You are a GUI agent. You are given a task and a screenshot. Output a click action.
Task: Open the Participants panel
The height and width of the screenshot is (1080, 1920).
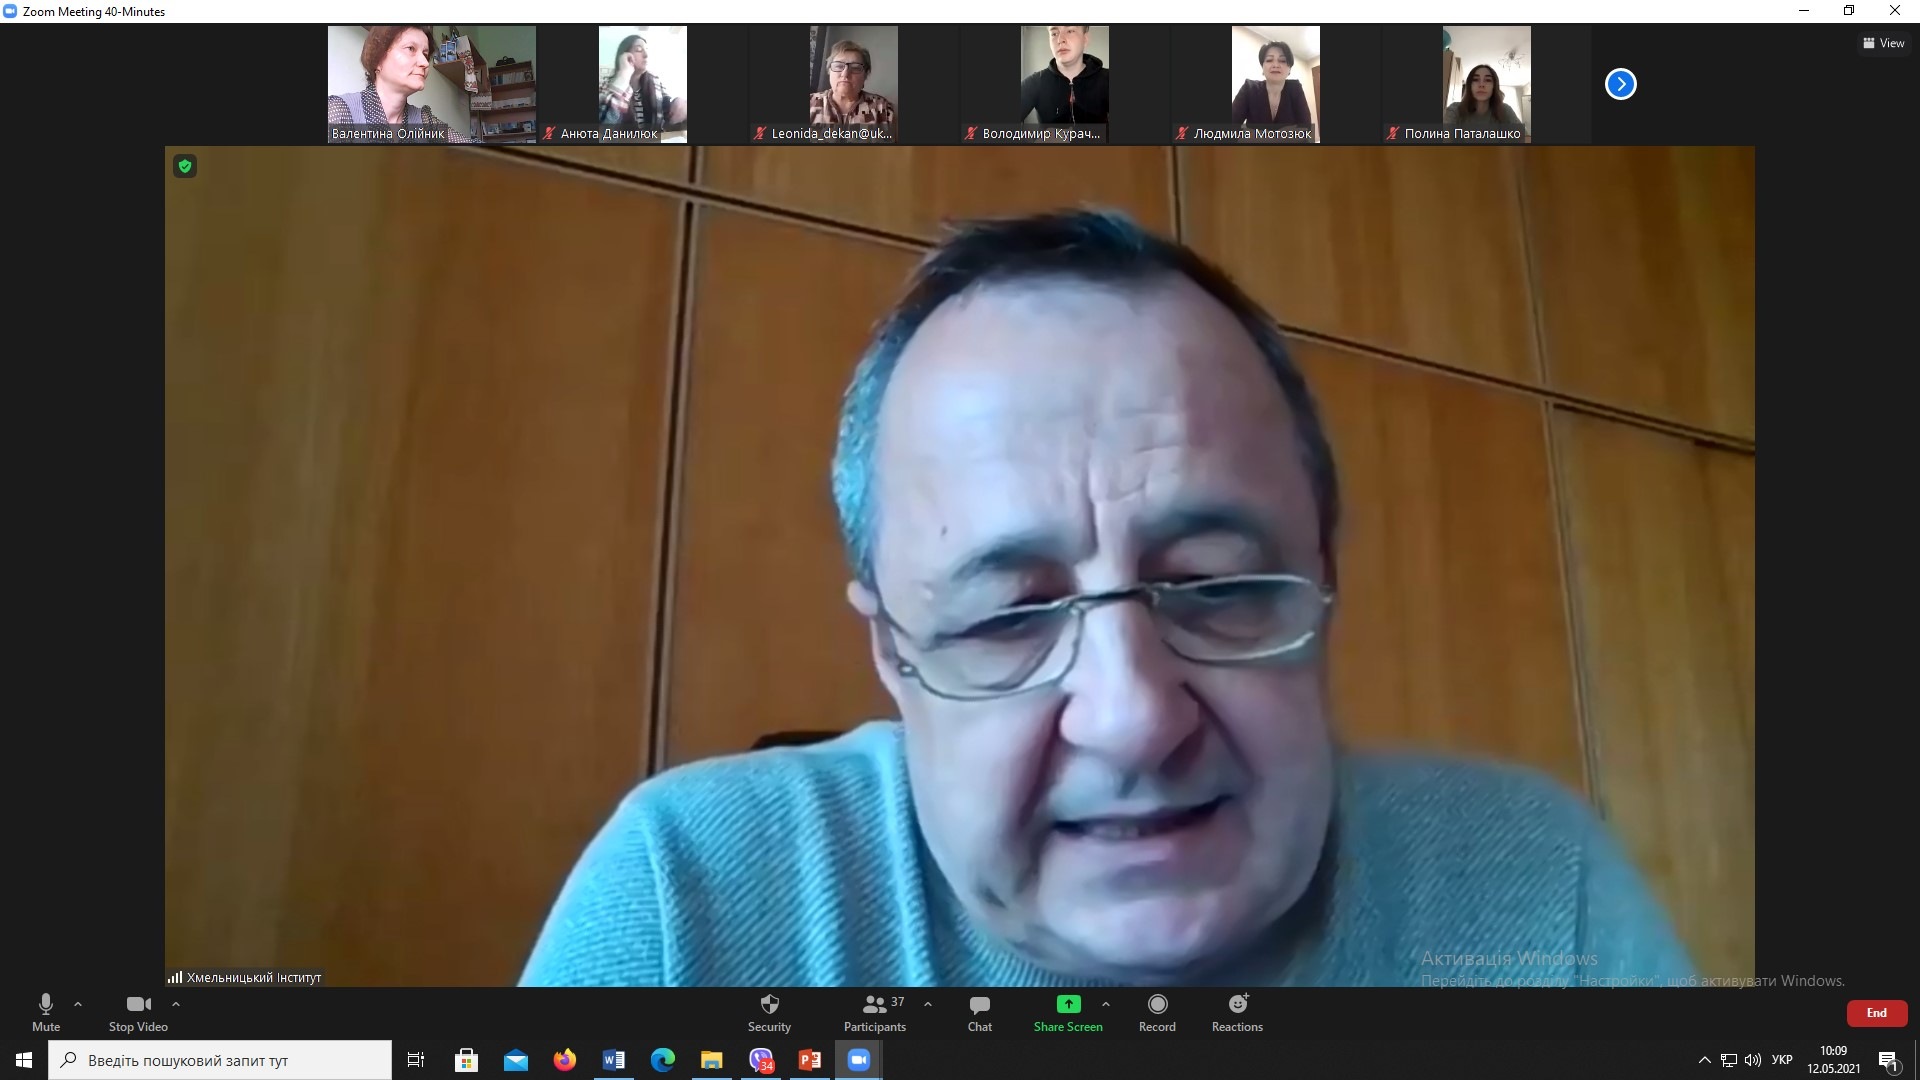point(875,1012)
